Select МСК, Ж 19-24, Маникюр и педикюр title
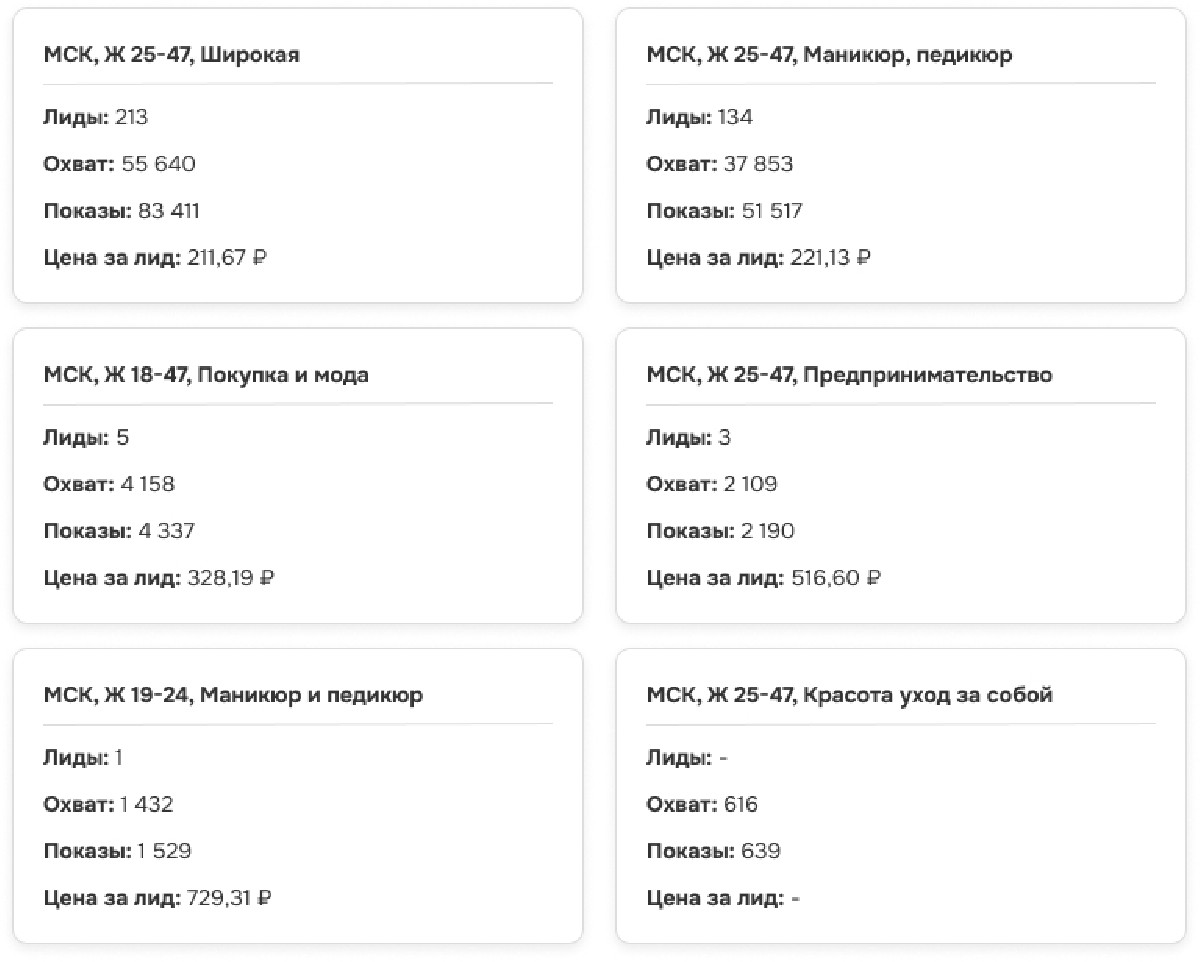The height and width of the screenshot is (962, 1200). click(233, 695)
